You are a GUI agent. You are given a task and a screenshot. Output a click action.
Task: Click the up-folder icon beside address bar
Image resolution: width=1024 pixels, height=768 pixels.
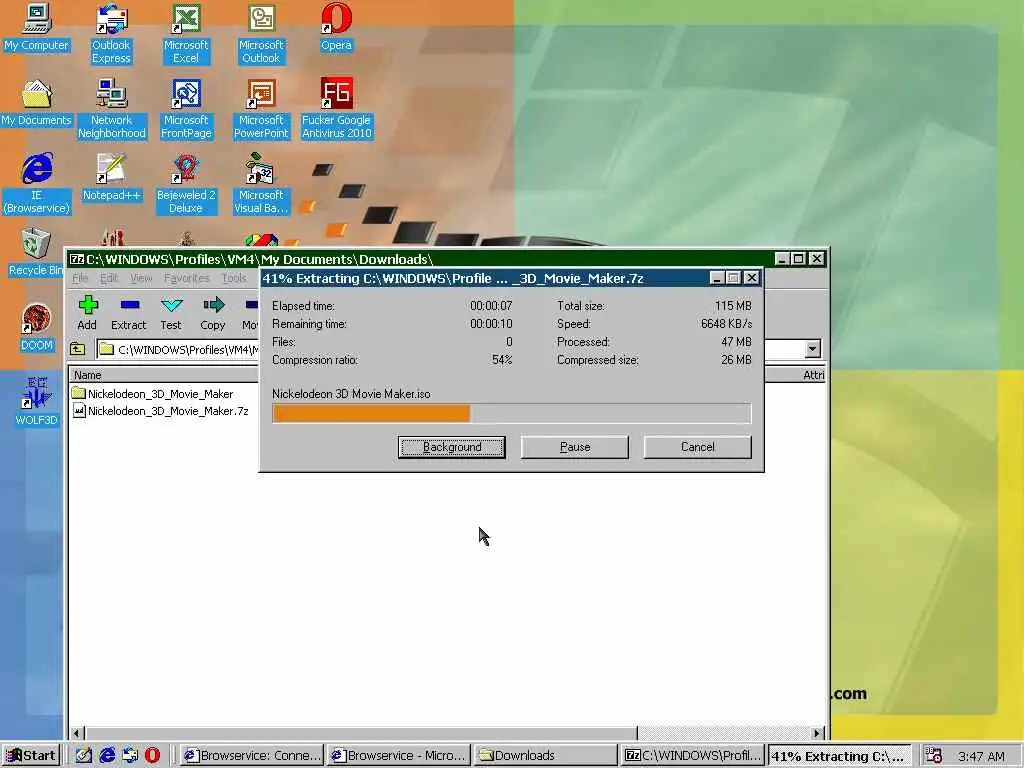tap(78, 349)
